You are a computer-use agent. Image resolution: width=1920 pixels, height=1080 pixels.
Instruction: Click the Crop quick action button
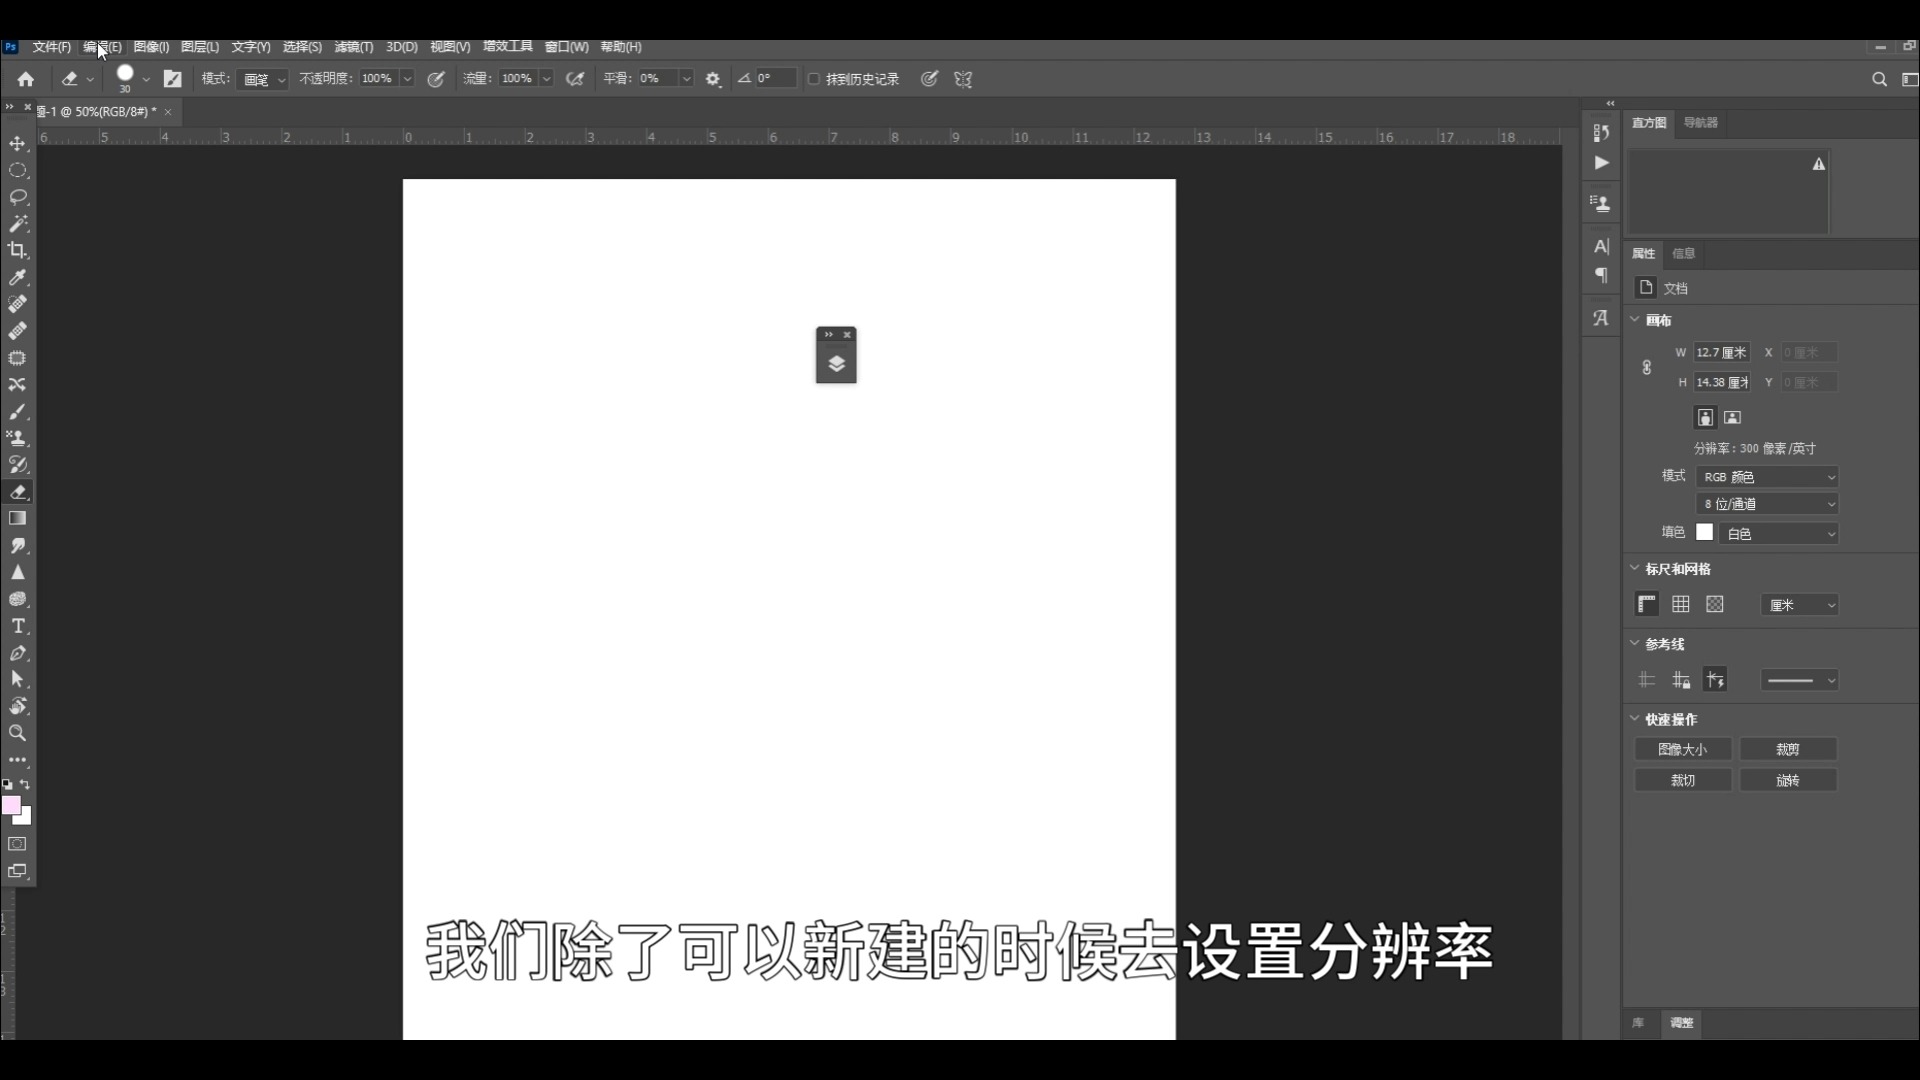click(1788, 749)
